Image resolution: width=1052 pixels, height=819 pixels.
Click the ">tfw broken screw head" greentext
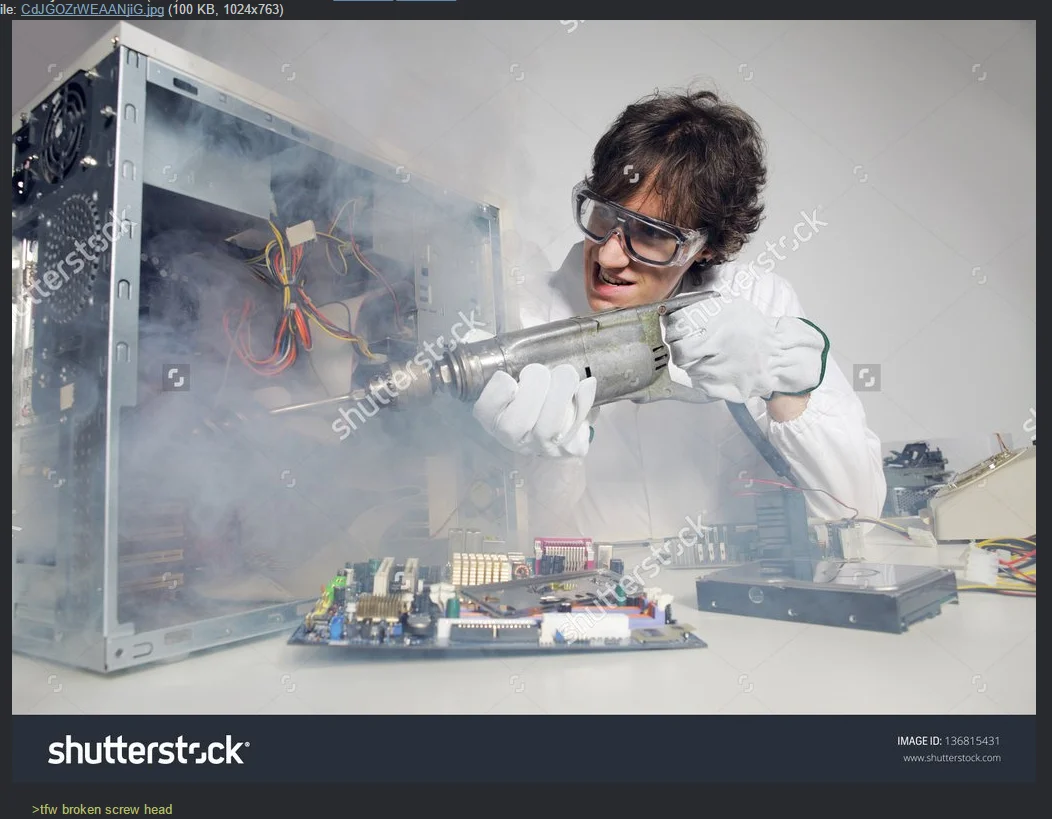pos(102,809)
